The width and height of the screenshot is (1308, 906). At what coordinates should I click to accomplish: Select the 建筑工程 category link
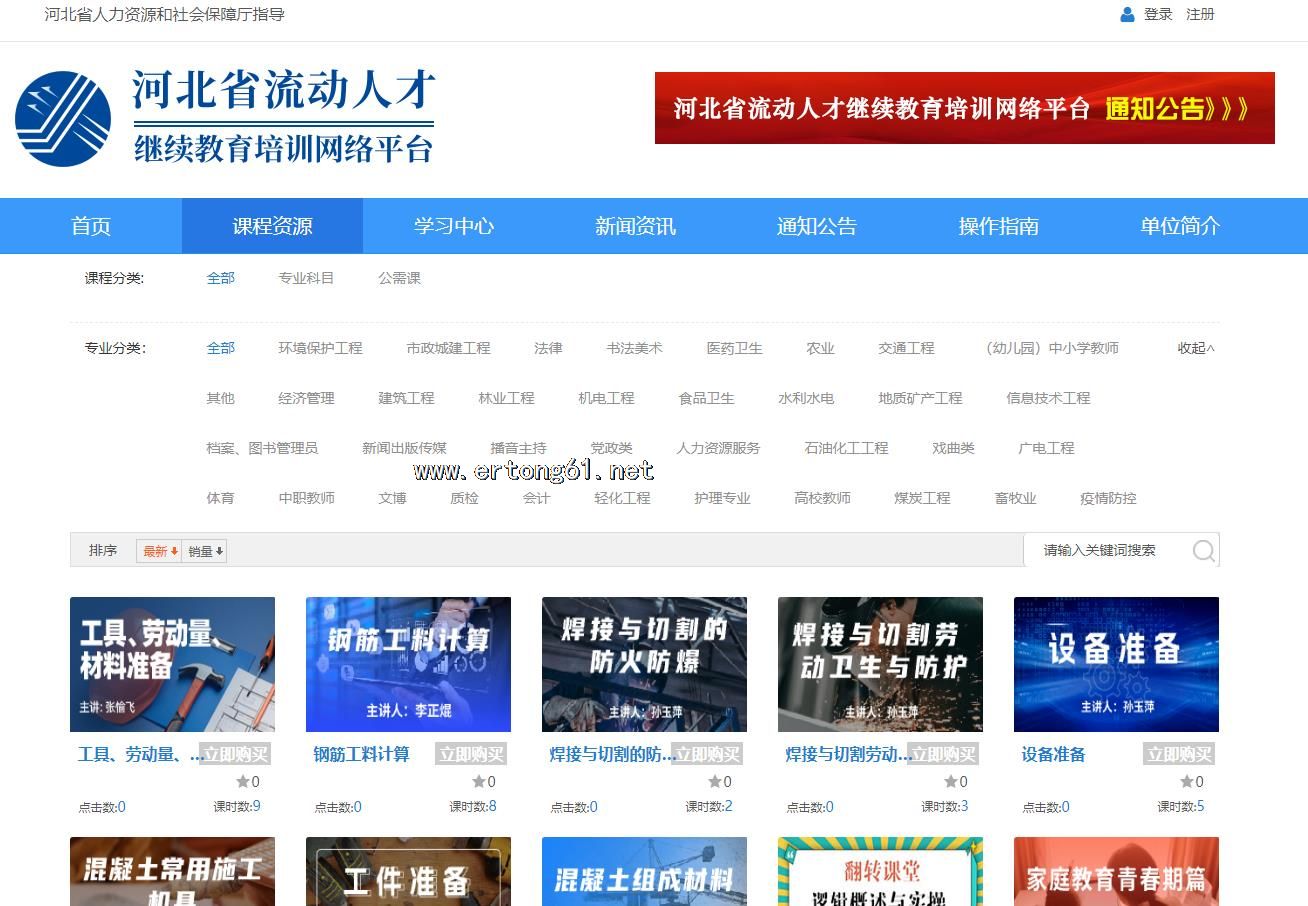click(406, 398)
